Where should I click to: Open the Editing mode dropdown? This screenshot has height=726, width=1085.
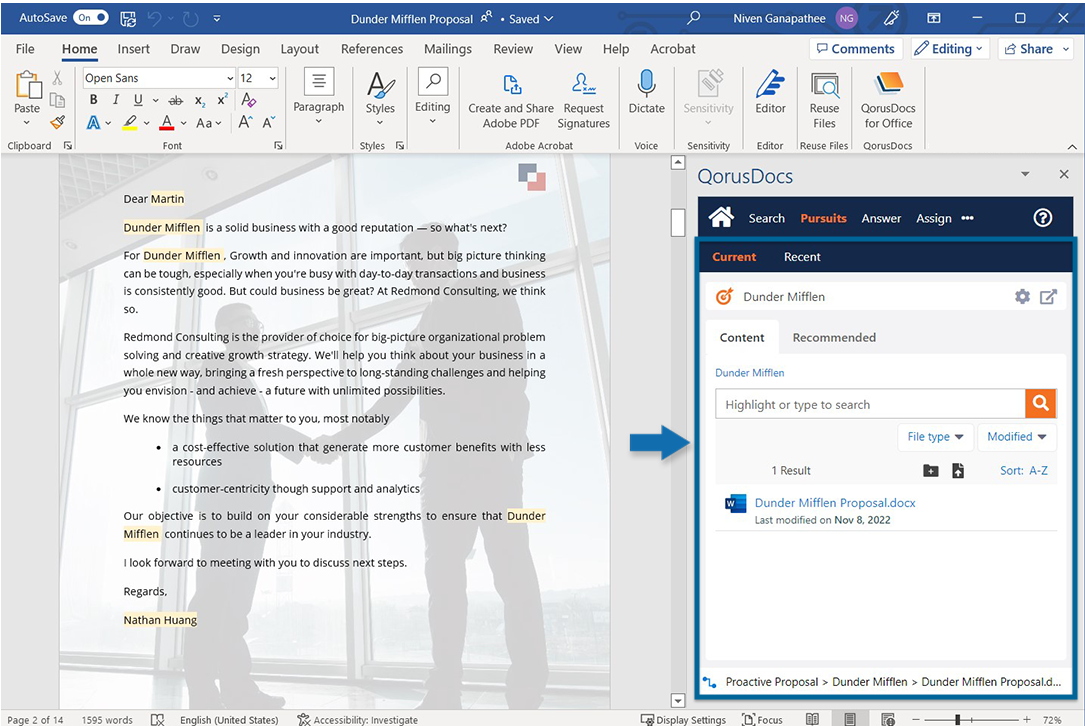949,48
